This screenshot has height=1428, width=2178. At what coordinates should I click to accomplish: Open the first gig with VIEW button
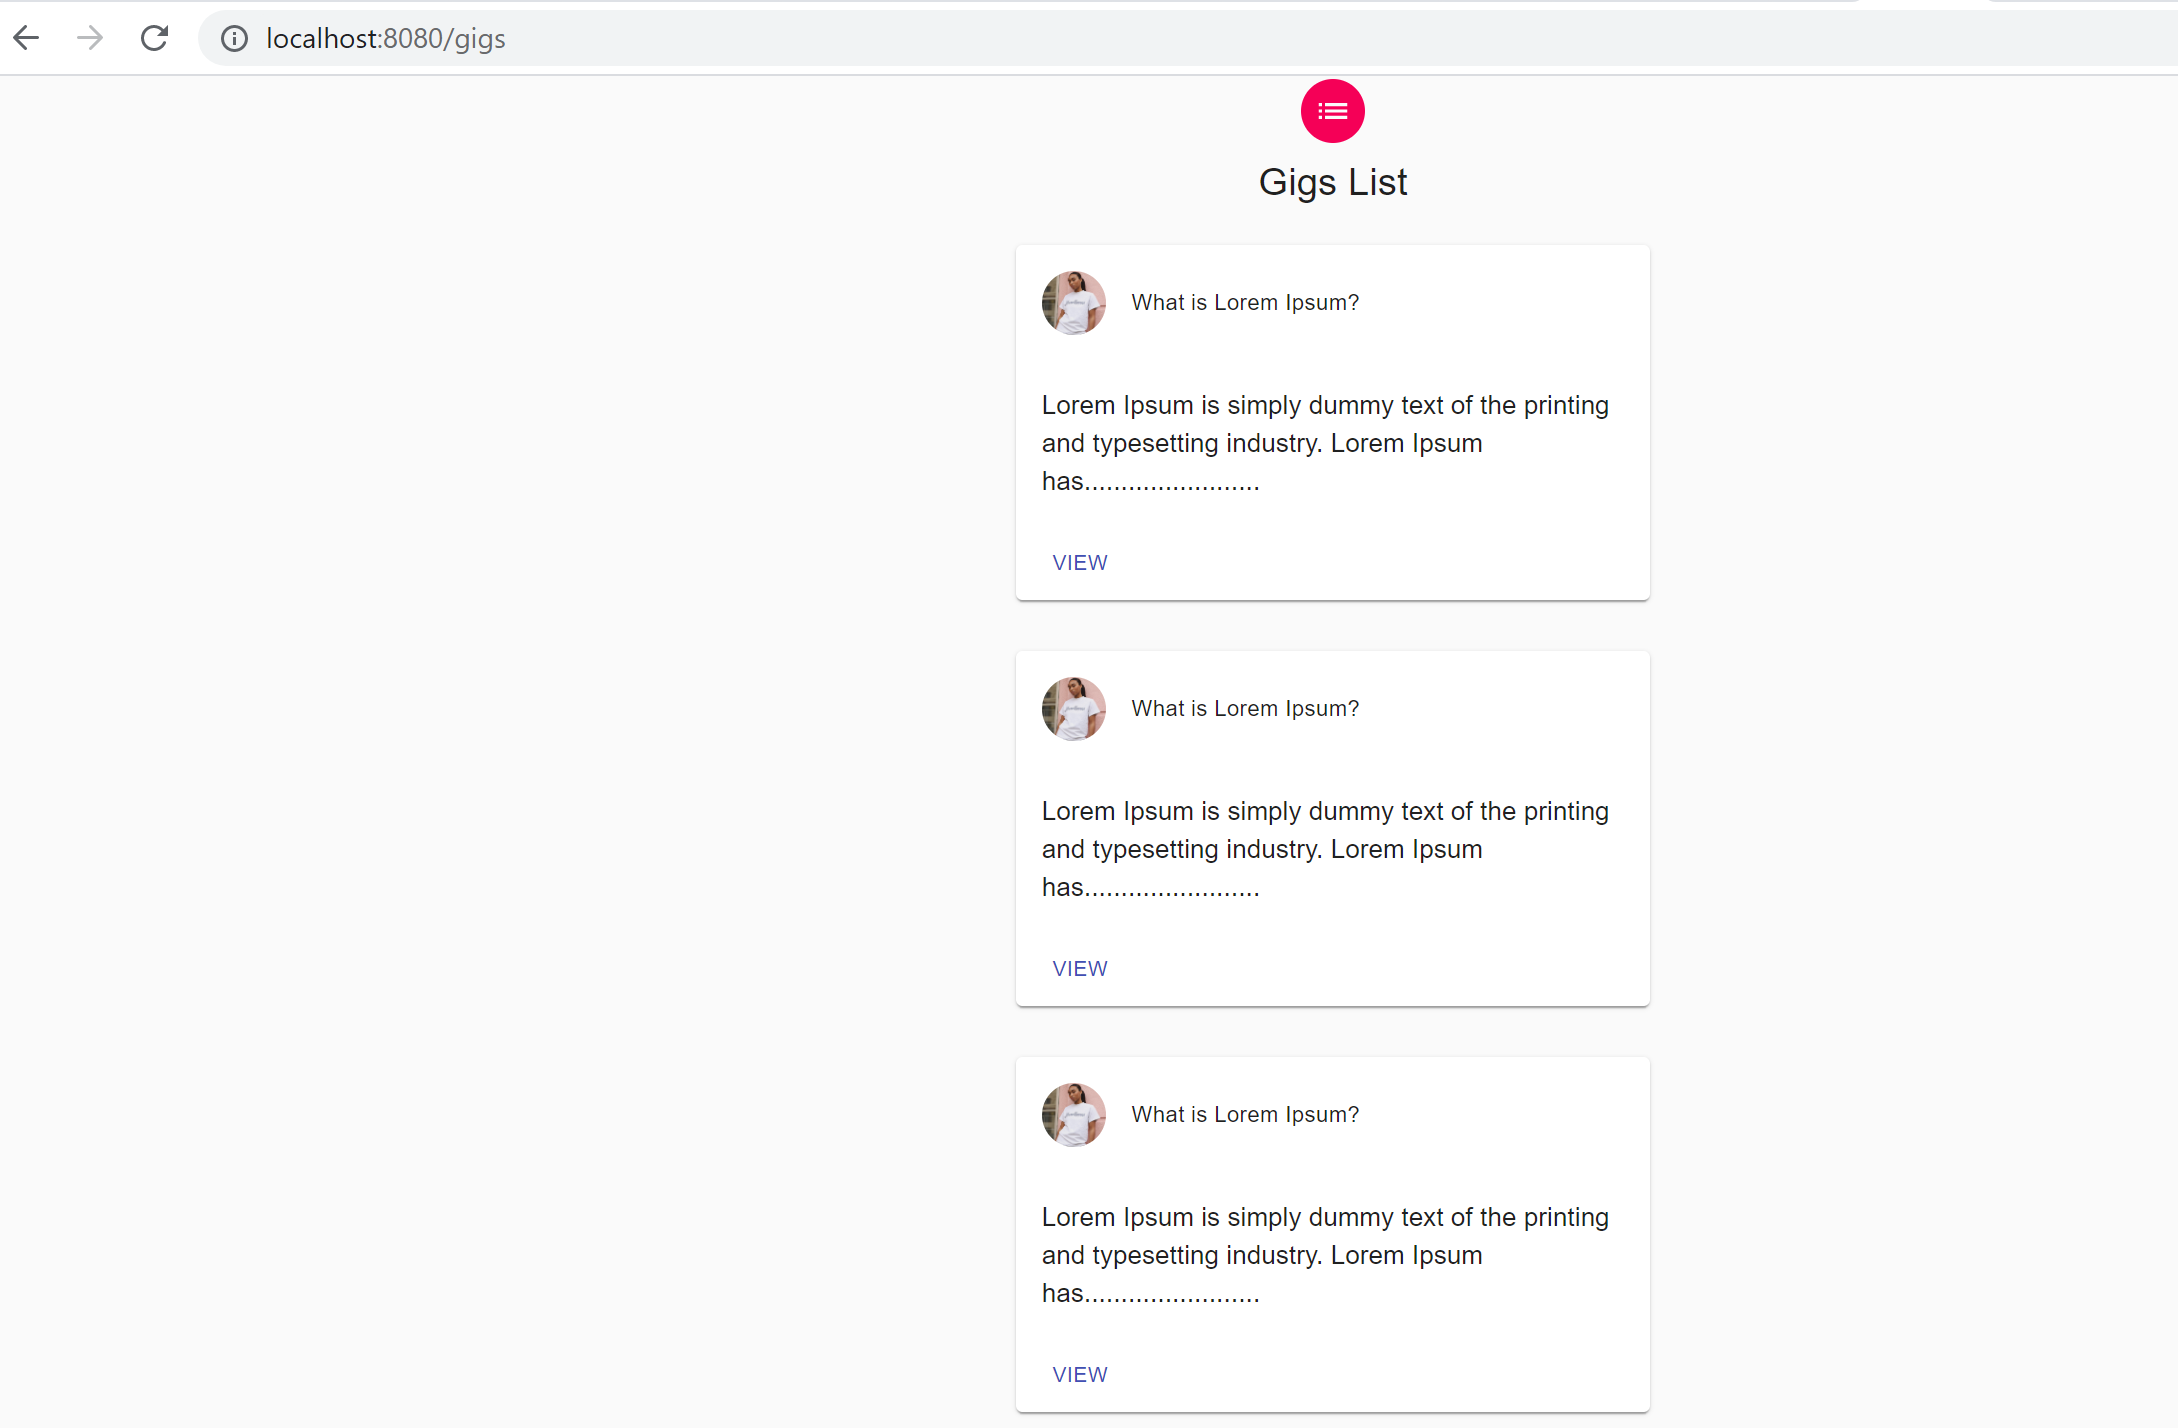(x=1080, y=563)
